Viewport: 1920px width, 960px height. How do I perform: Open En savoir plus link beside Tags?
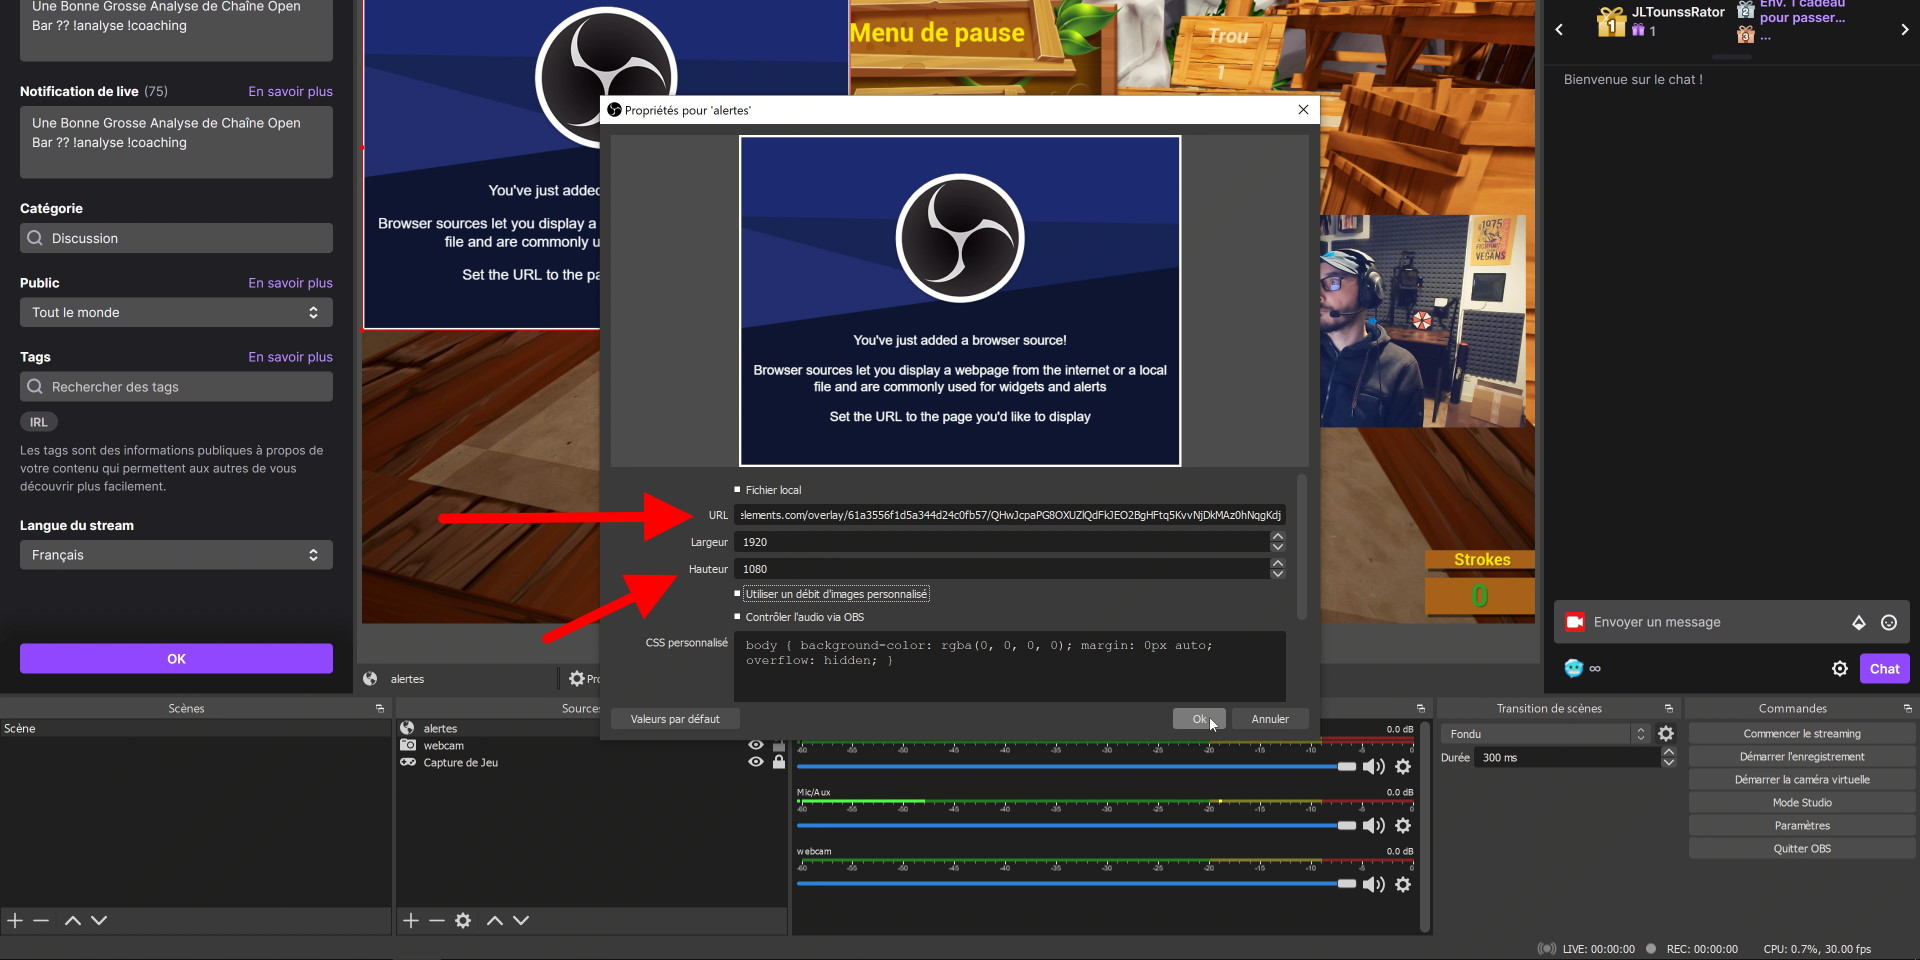click(x=290, y=357)
